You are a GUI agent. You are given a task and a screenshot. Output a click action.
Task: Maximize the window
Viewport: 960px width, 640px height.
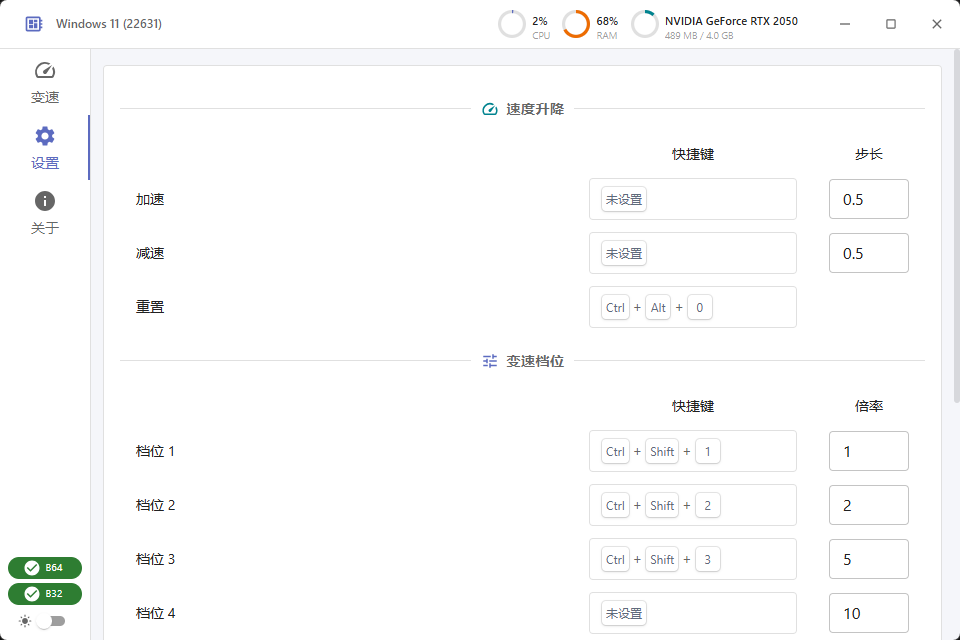coord(891,24)
